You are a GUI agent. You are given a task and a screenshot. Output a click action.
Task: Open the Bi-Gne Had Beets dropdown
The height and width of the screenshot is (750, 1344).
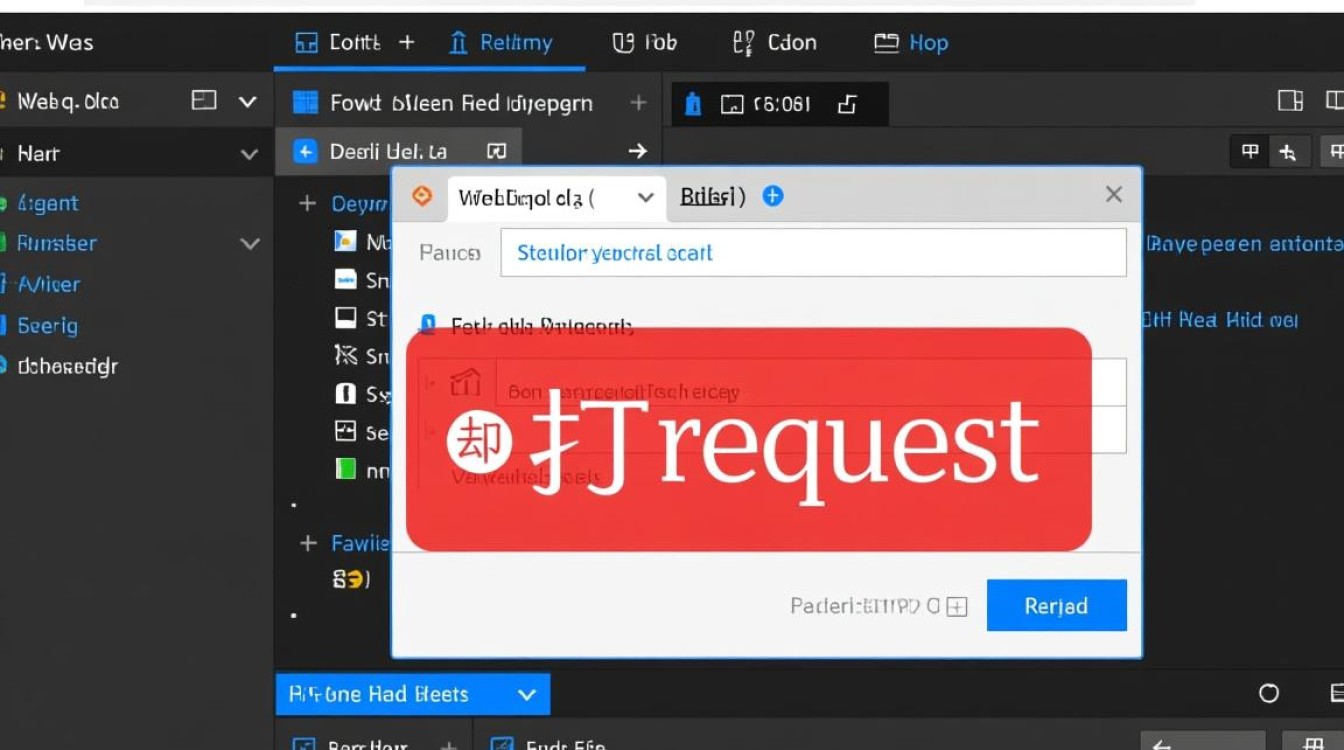(526, 694)
